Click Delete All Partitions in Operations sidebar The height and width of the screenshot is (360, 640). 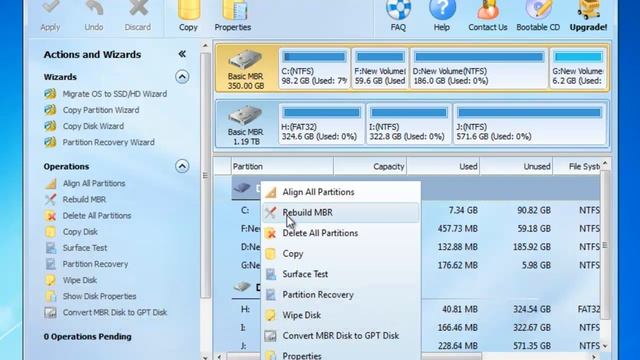[88, 216]
